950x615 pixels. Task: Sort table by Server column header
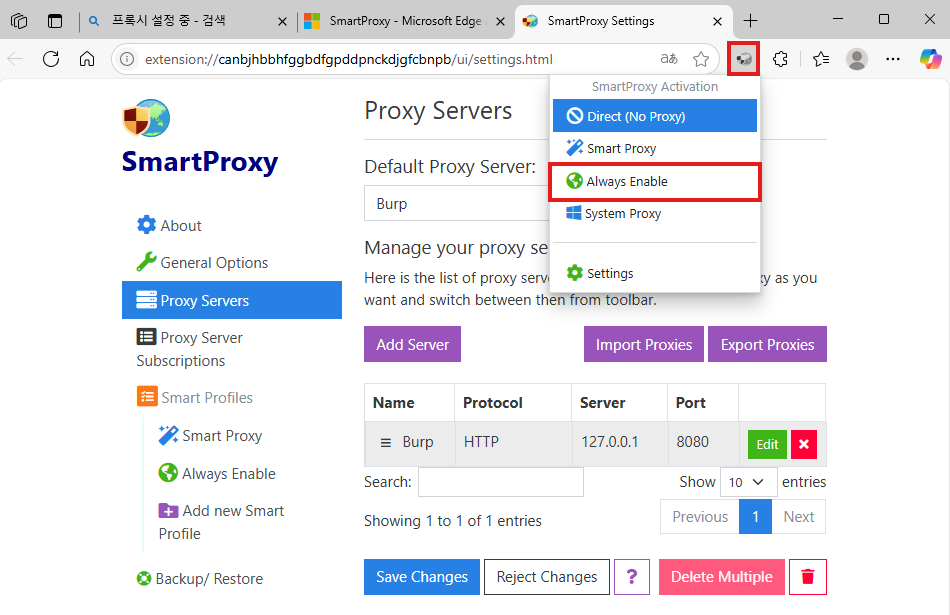(620, 403)
